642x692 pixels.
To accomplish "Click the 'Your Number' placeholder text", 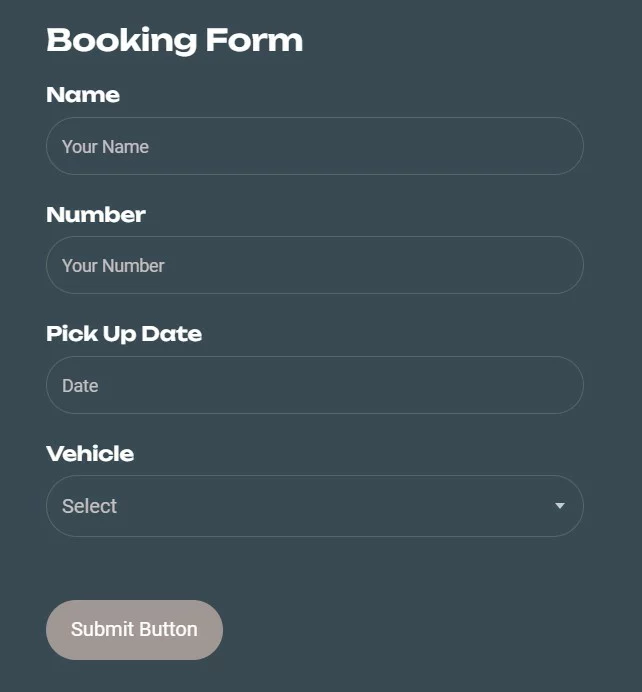I will coord(113,265).
